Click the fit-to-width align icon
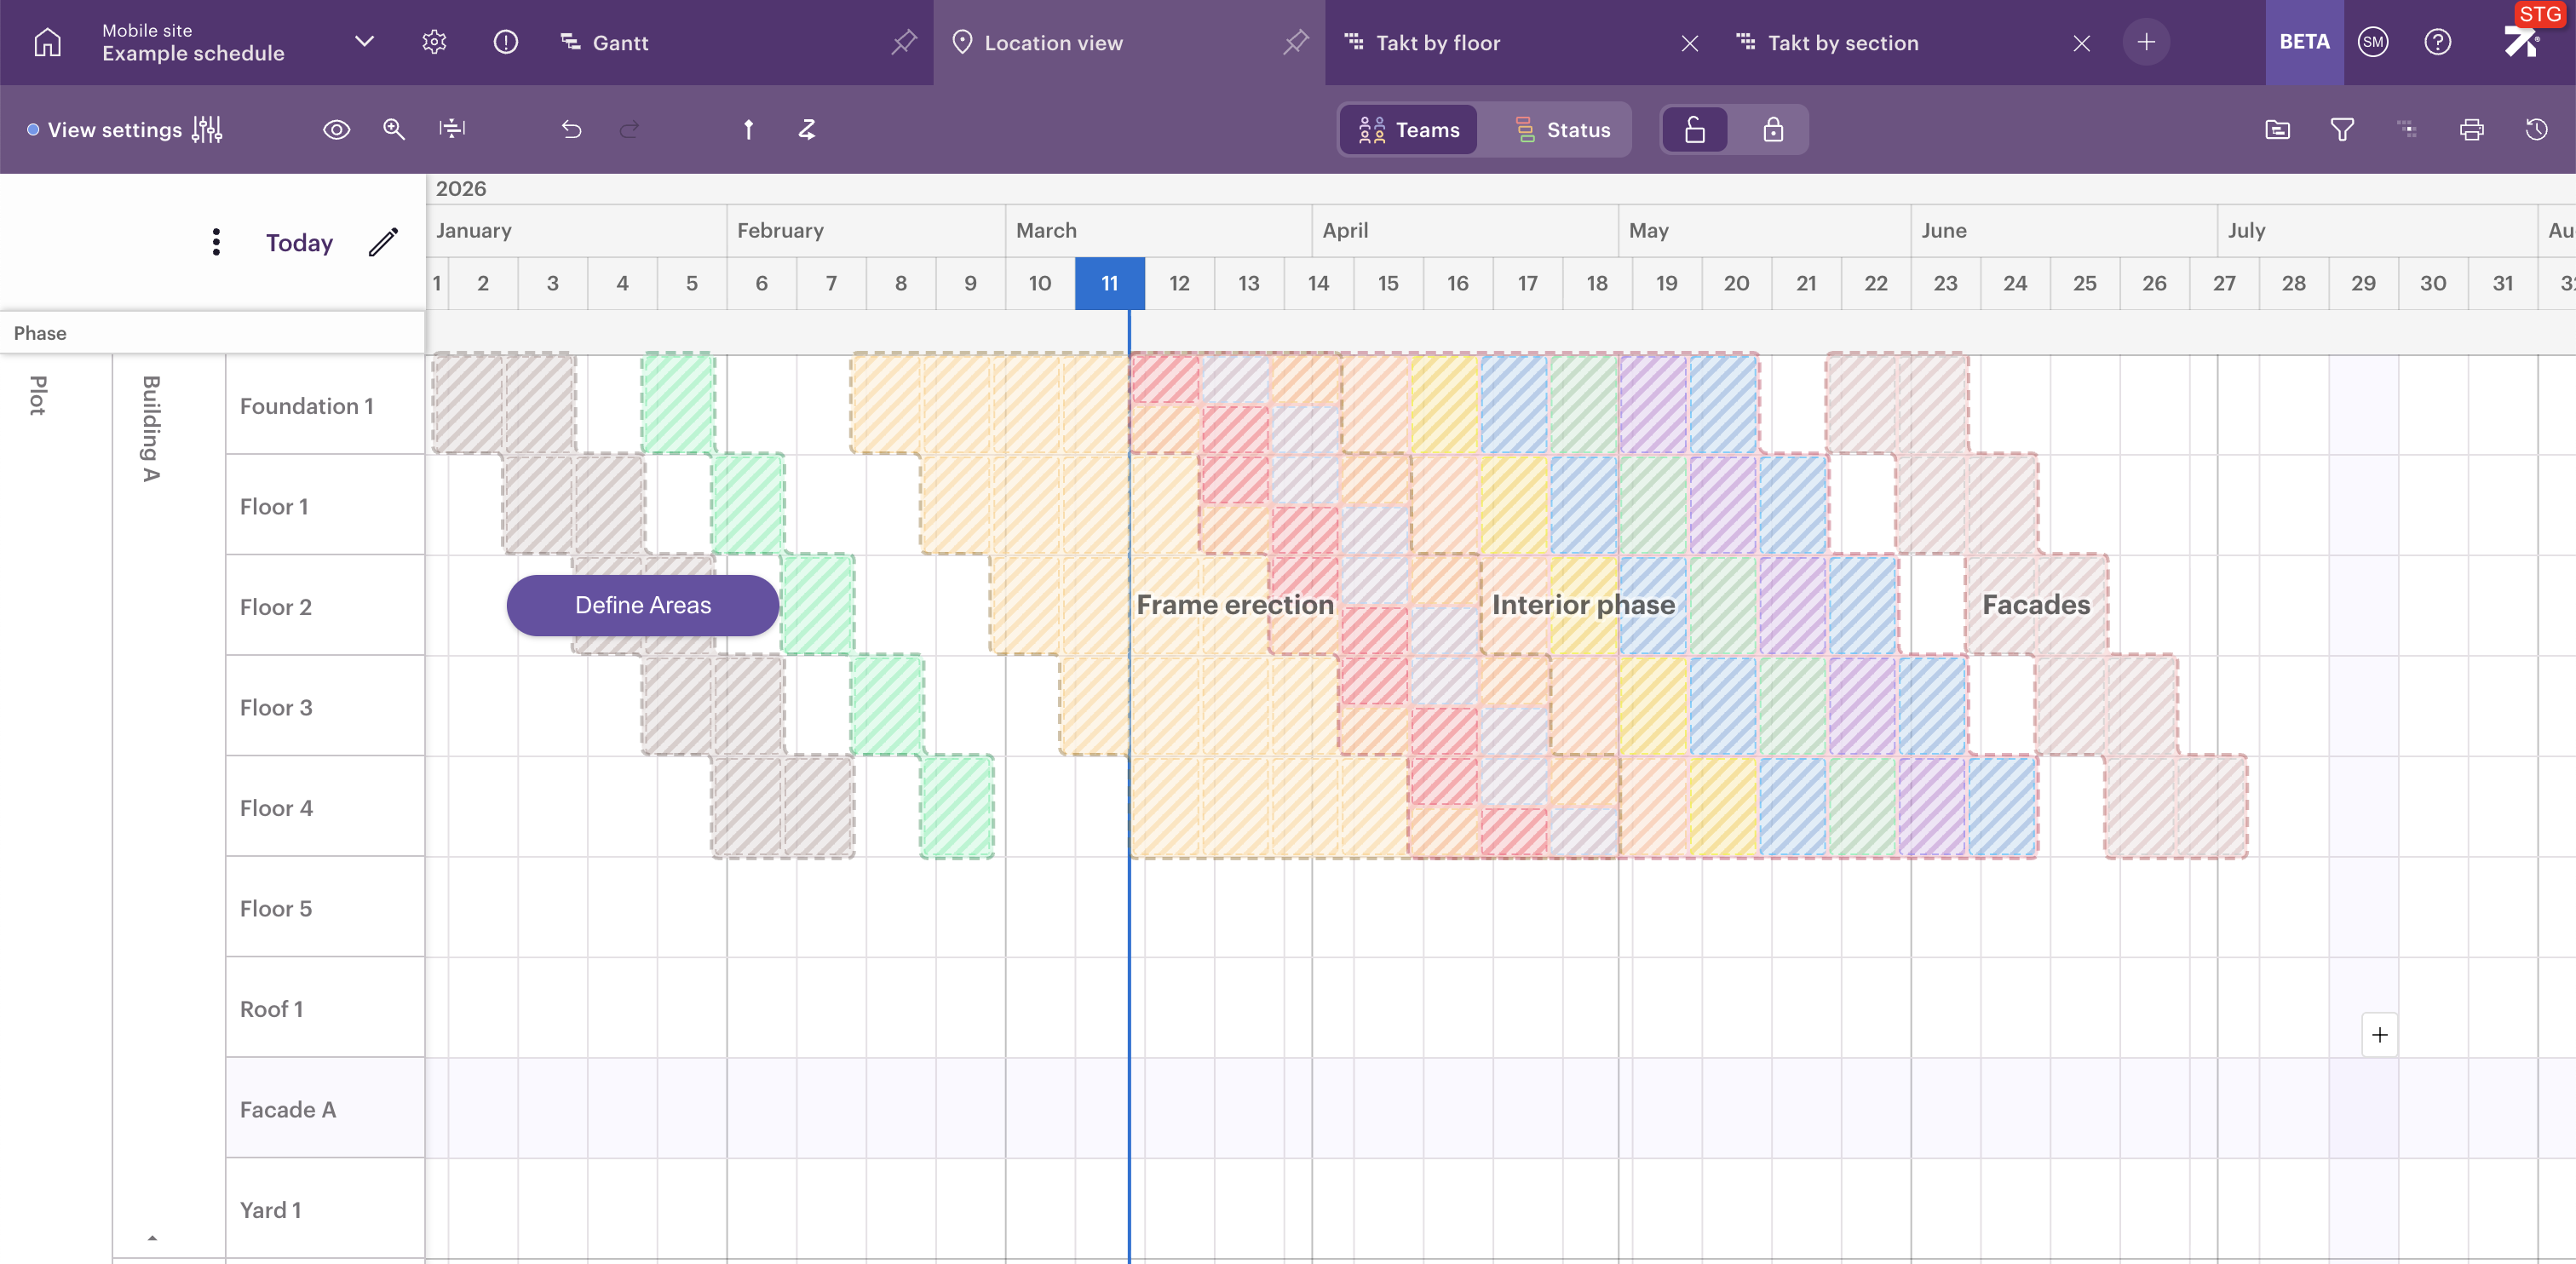Viewport: 2576px width, 1264px height. pyautogui.click(x=452, y=129)
